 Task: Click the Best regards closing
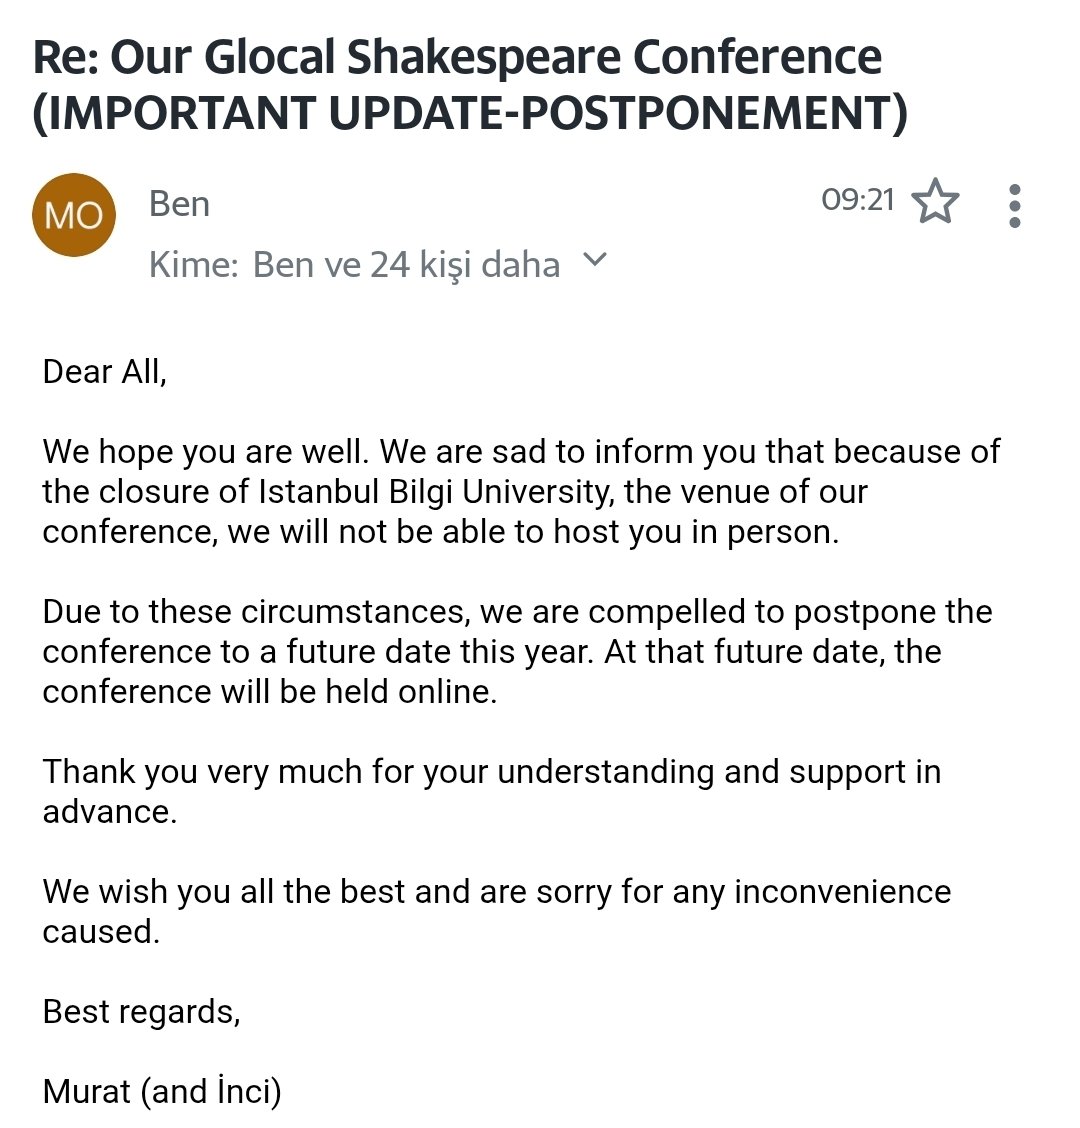coord(142,1012)
